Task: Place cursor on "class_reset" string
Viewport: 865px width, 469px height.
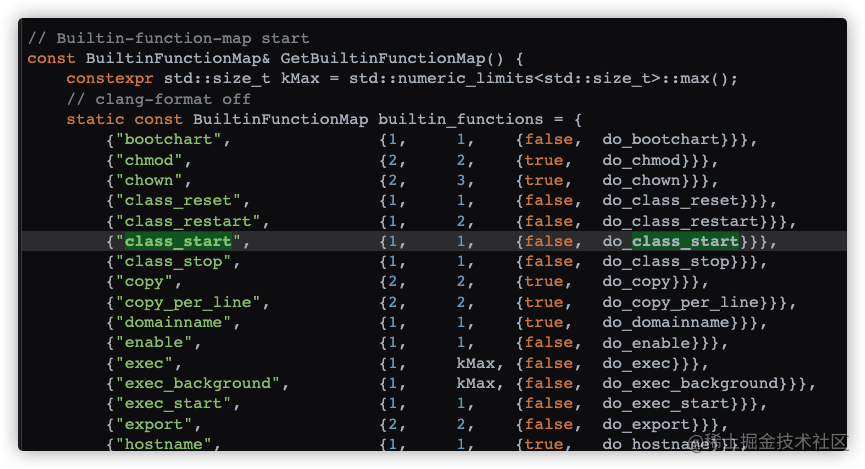Action: click(x=178, y=200)
